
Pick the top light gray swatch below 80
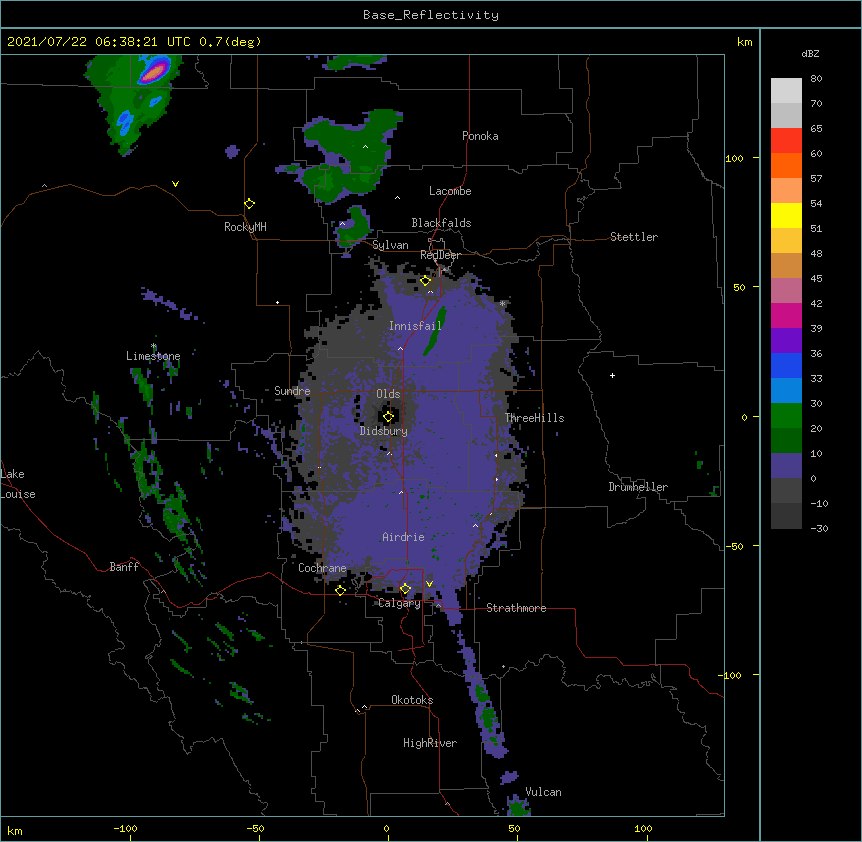(x=786, y=91)
